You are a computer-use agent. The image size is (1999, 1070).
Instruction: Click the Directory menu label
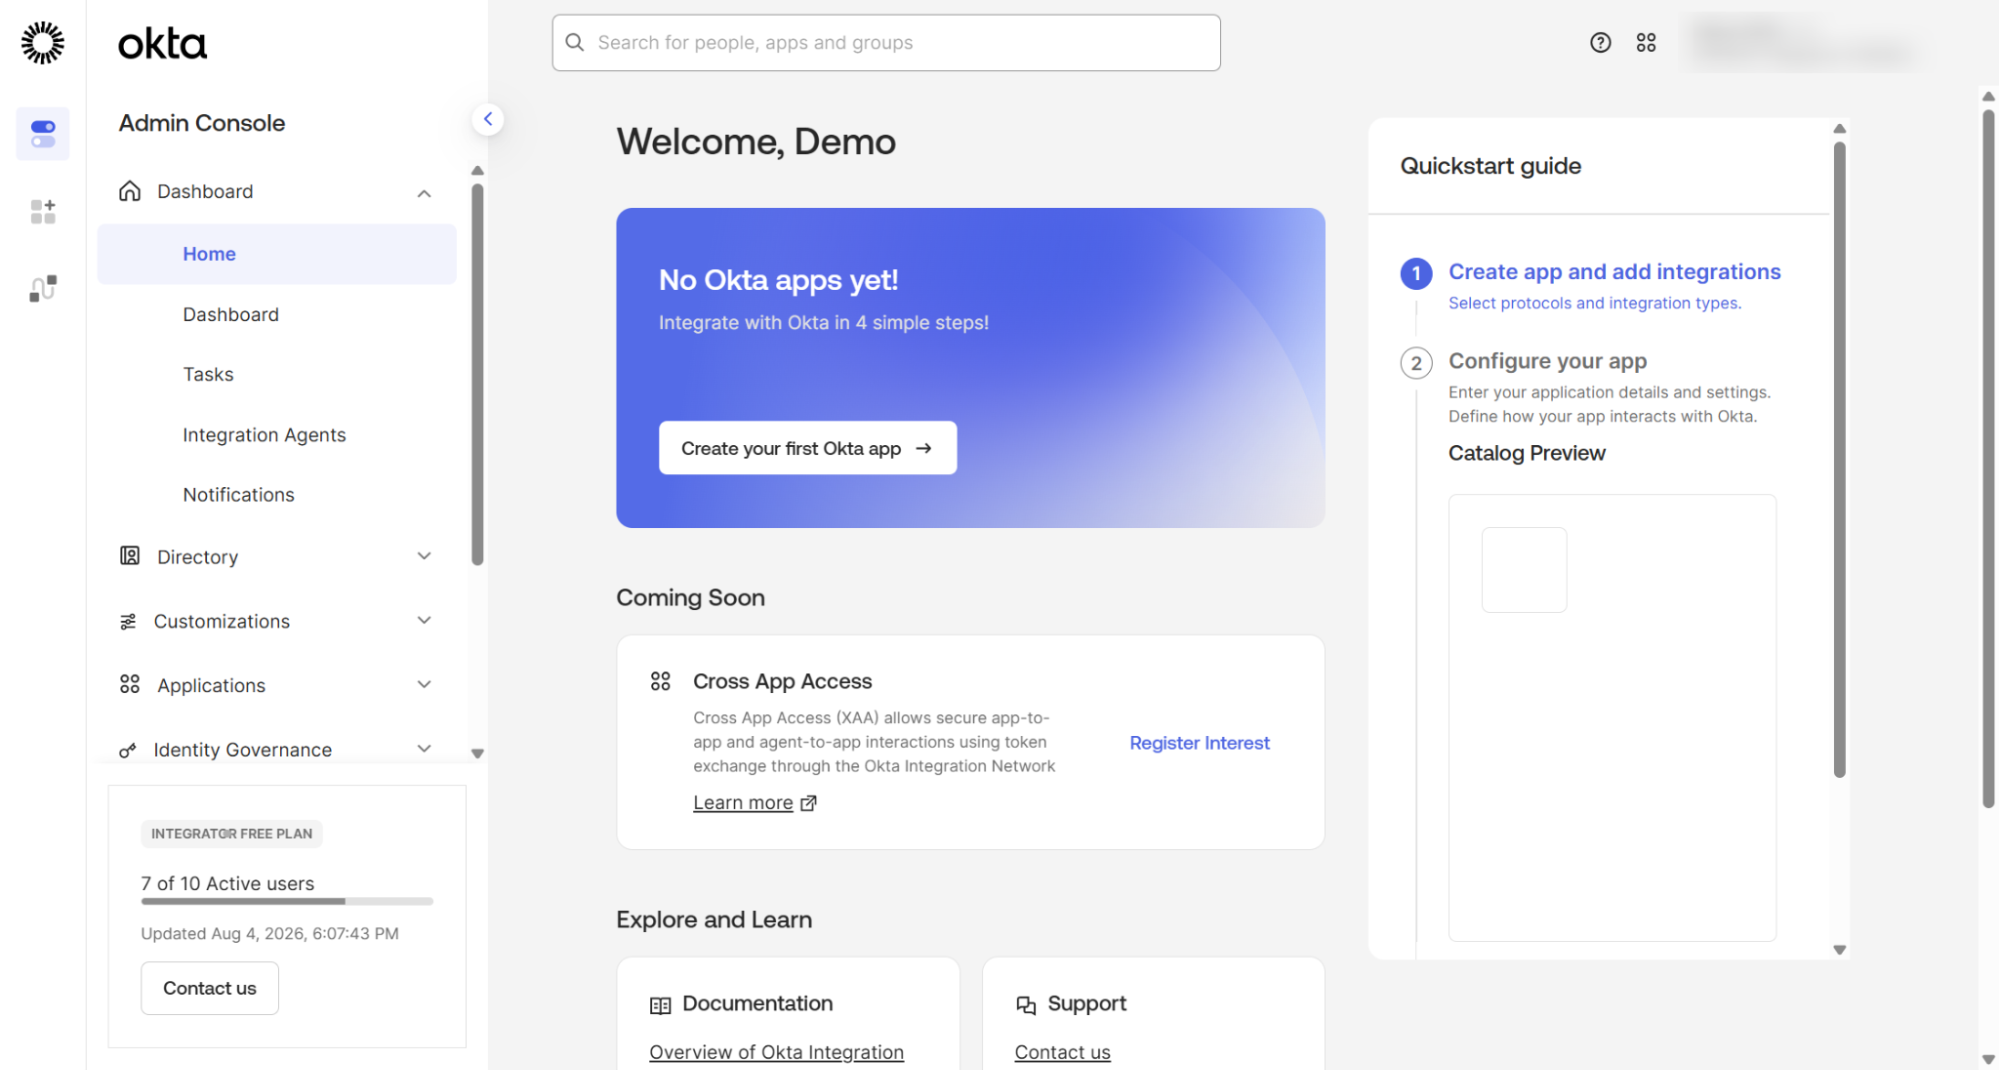tap(197, 557)
